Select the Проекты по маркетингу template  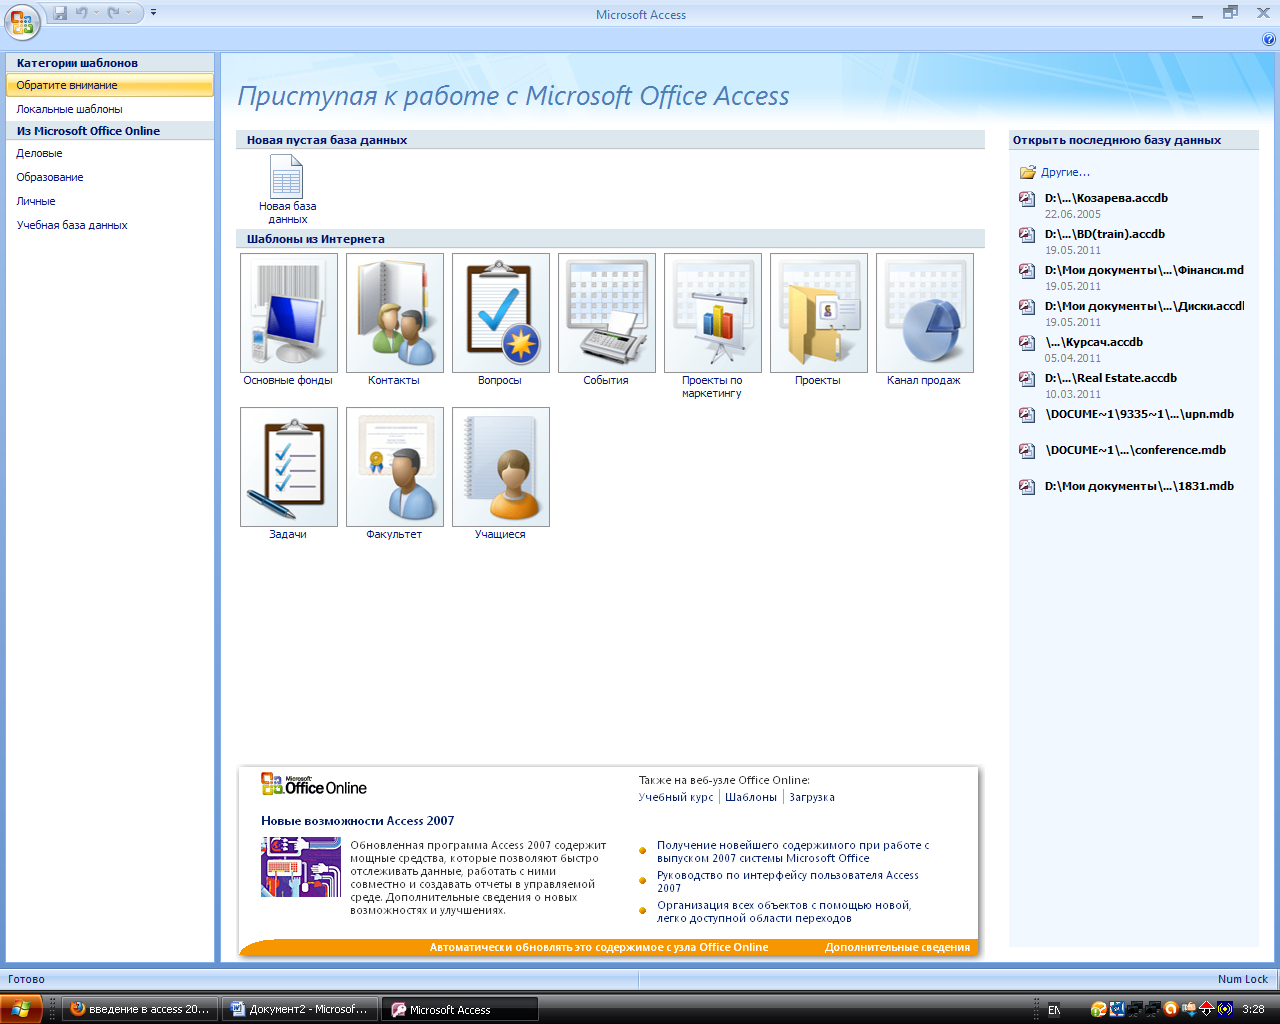pos(712,327)
